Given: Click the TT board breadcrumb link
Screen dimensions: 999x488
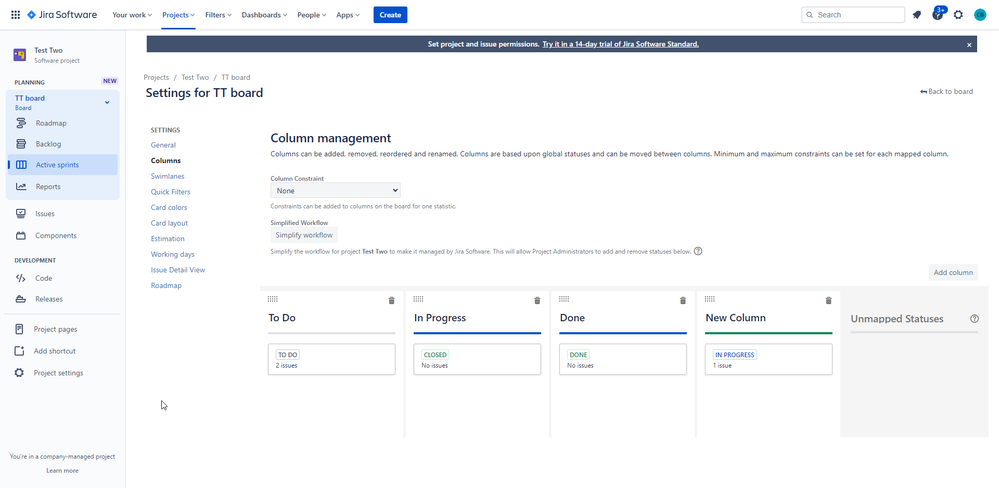Looking at the screenshot, I should click(236, 77).
